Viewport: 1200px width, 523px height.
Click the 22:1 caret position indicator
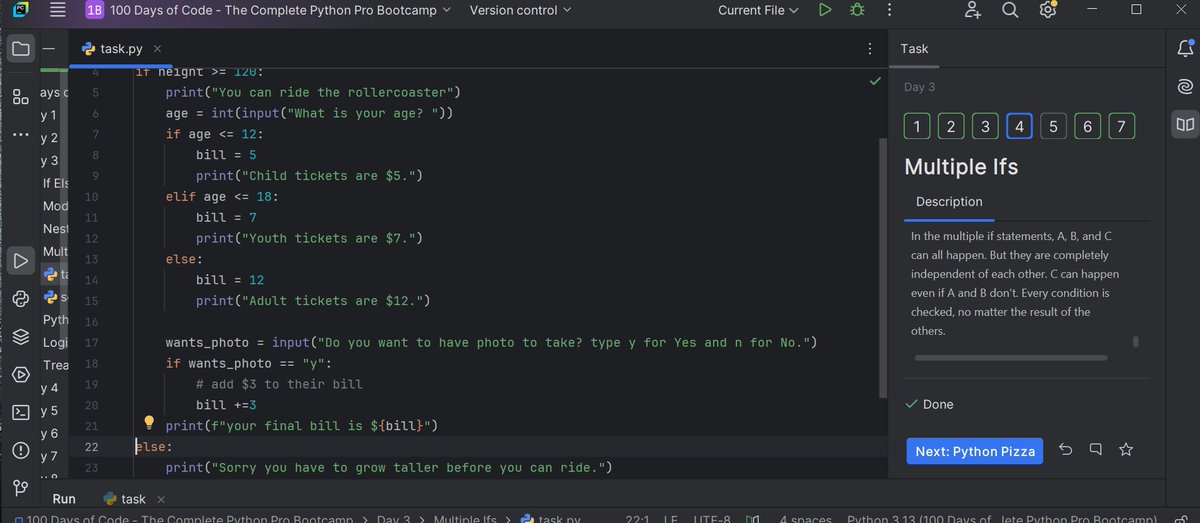click(639, 519)
